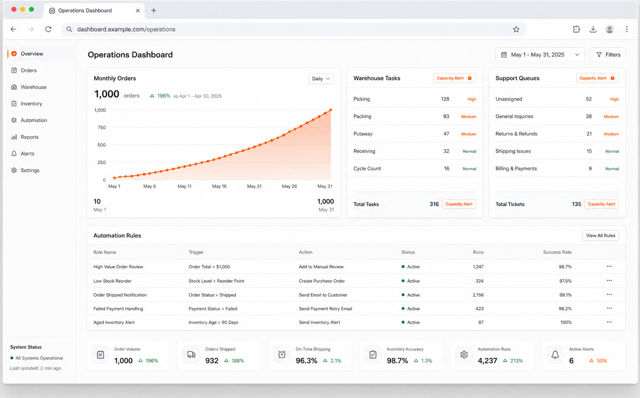Click the Order Volume card icon

100,355
